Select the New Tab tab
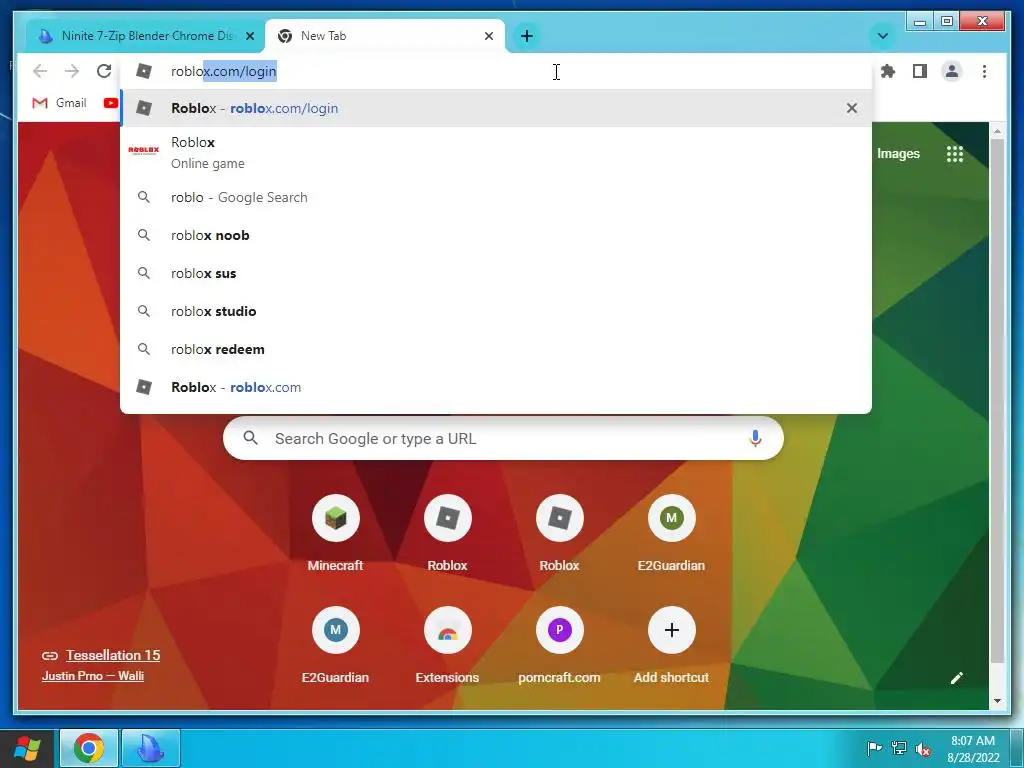Screen dimensions: 1024x768 pyautogui.click(x=385, y=36)
